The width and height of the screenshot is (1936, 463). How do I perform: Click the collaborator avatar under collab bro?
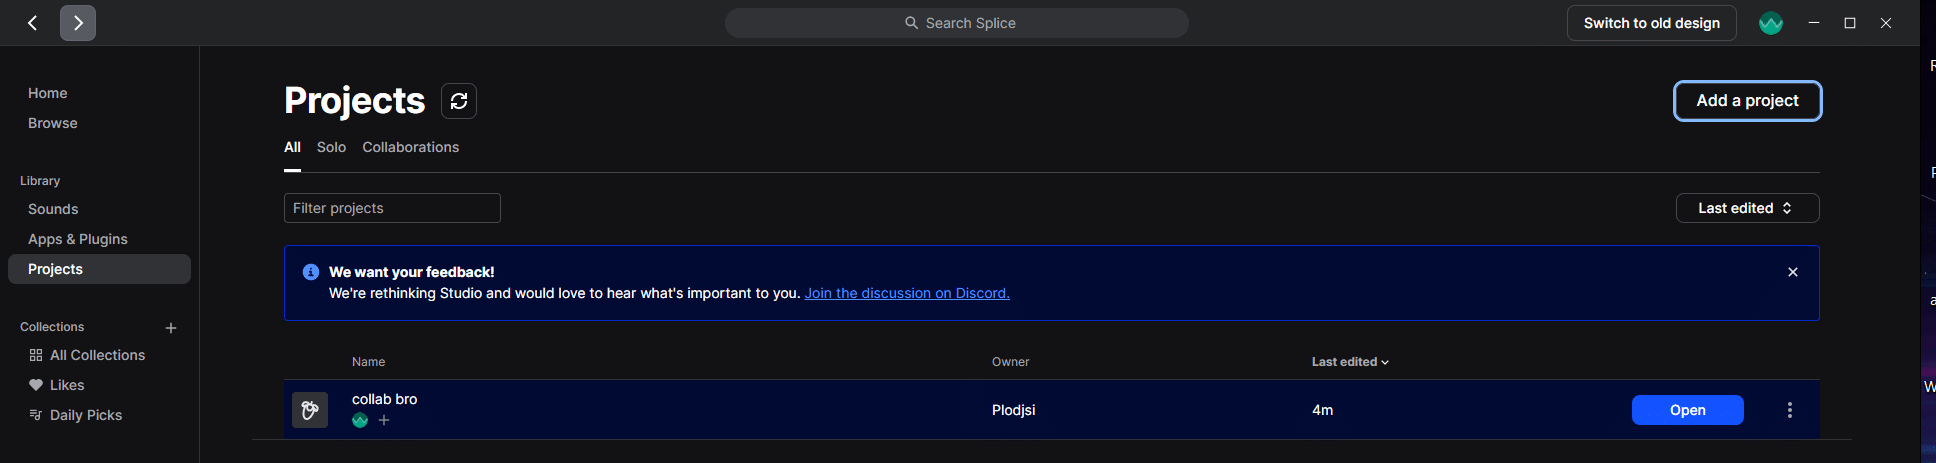pos(360,420)
